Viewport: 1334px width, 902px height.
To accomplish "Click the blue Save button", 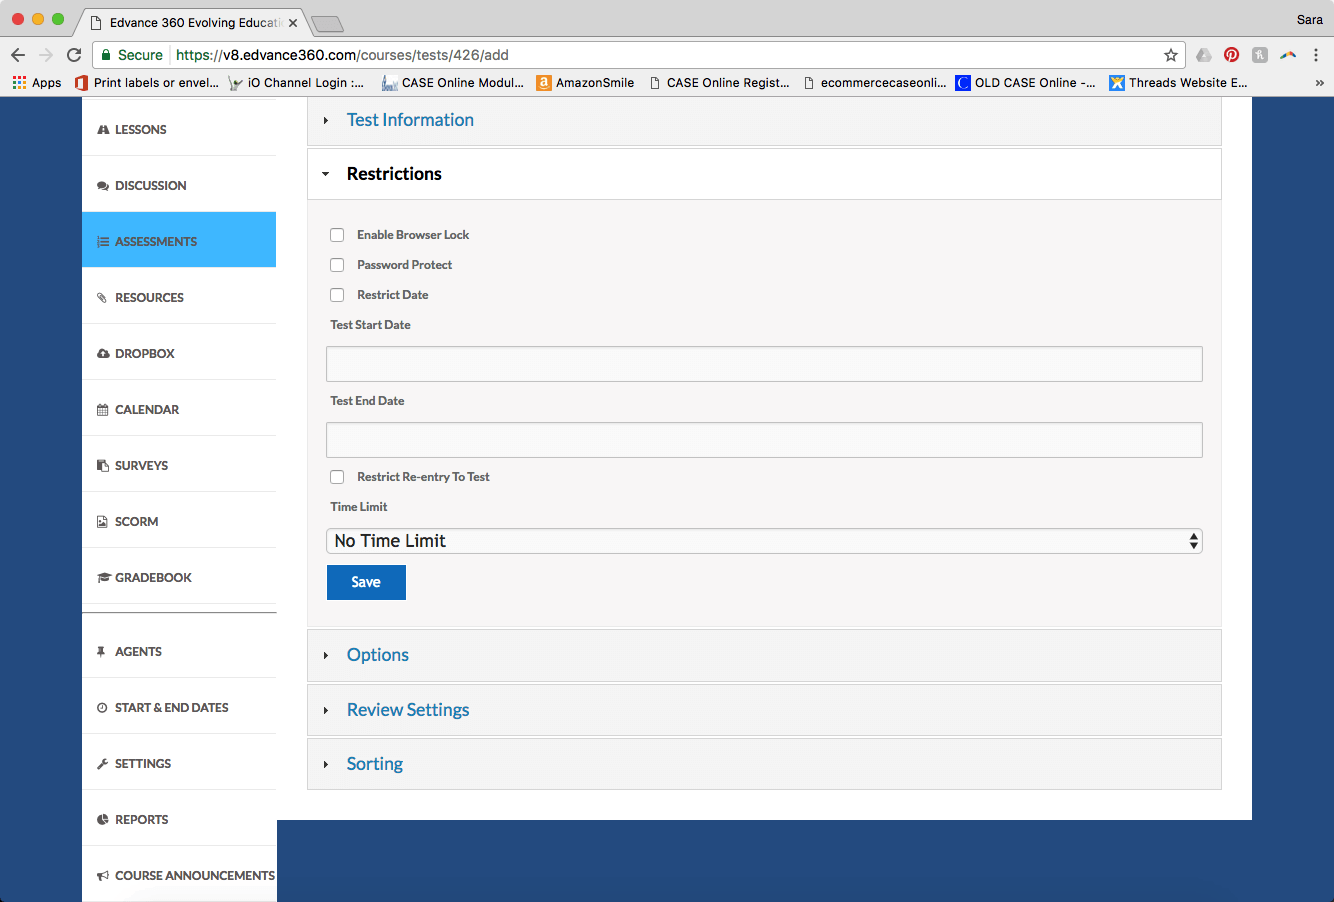I will point(366,582).
